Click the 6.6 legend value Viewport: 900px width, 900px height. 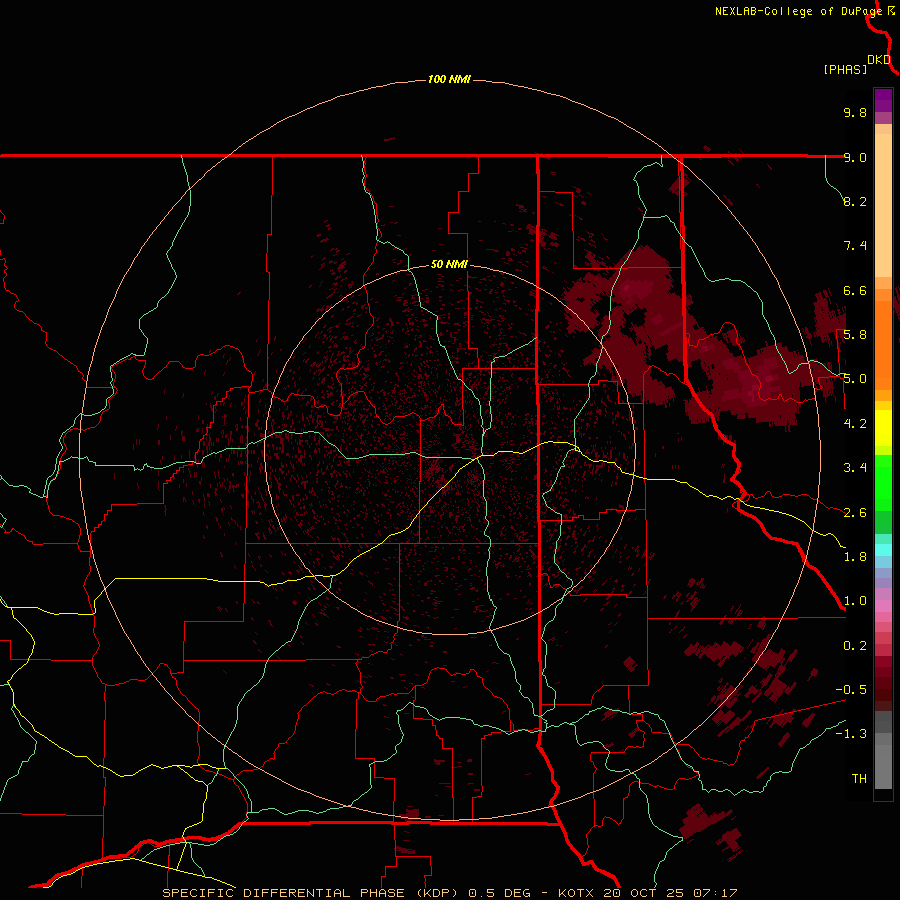pyautogui.click(x=855, y=290)
